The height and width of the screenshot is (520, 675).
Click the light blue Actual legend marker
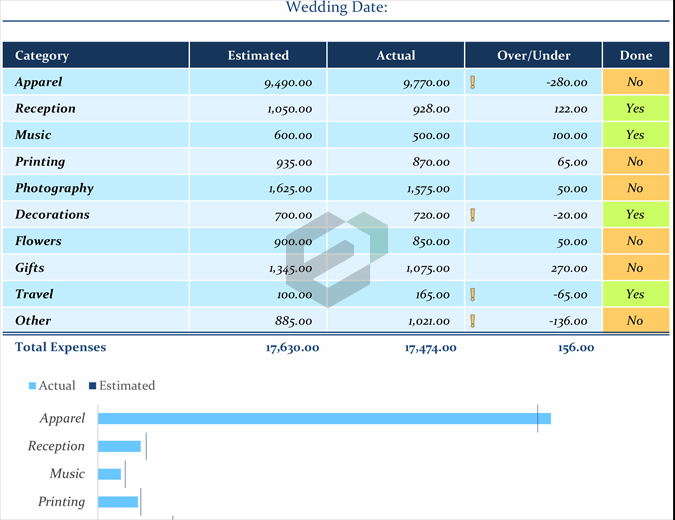point(32,386)
